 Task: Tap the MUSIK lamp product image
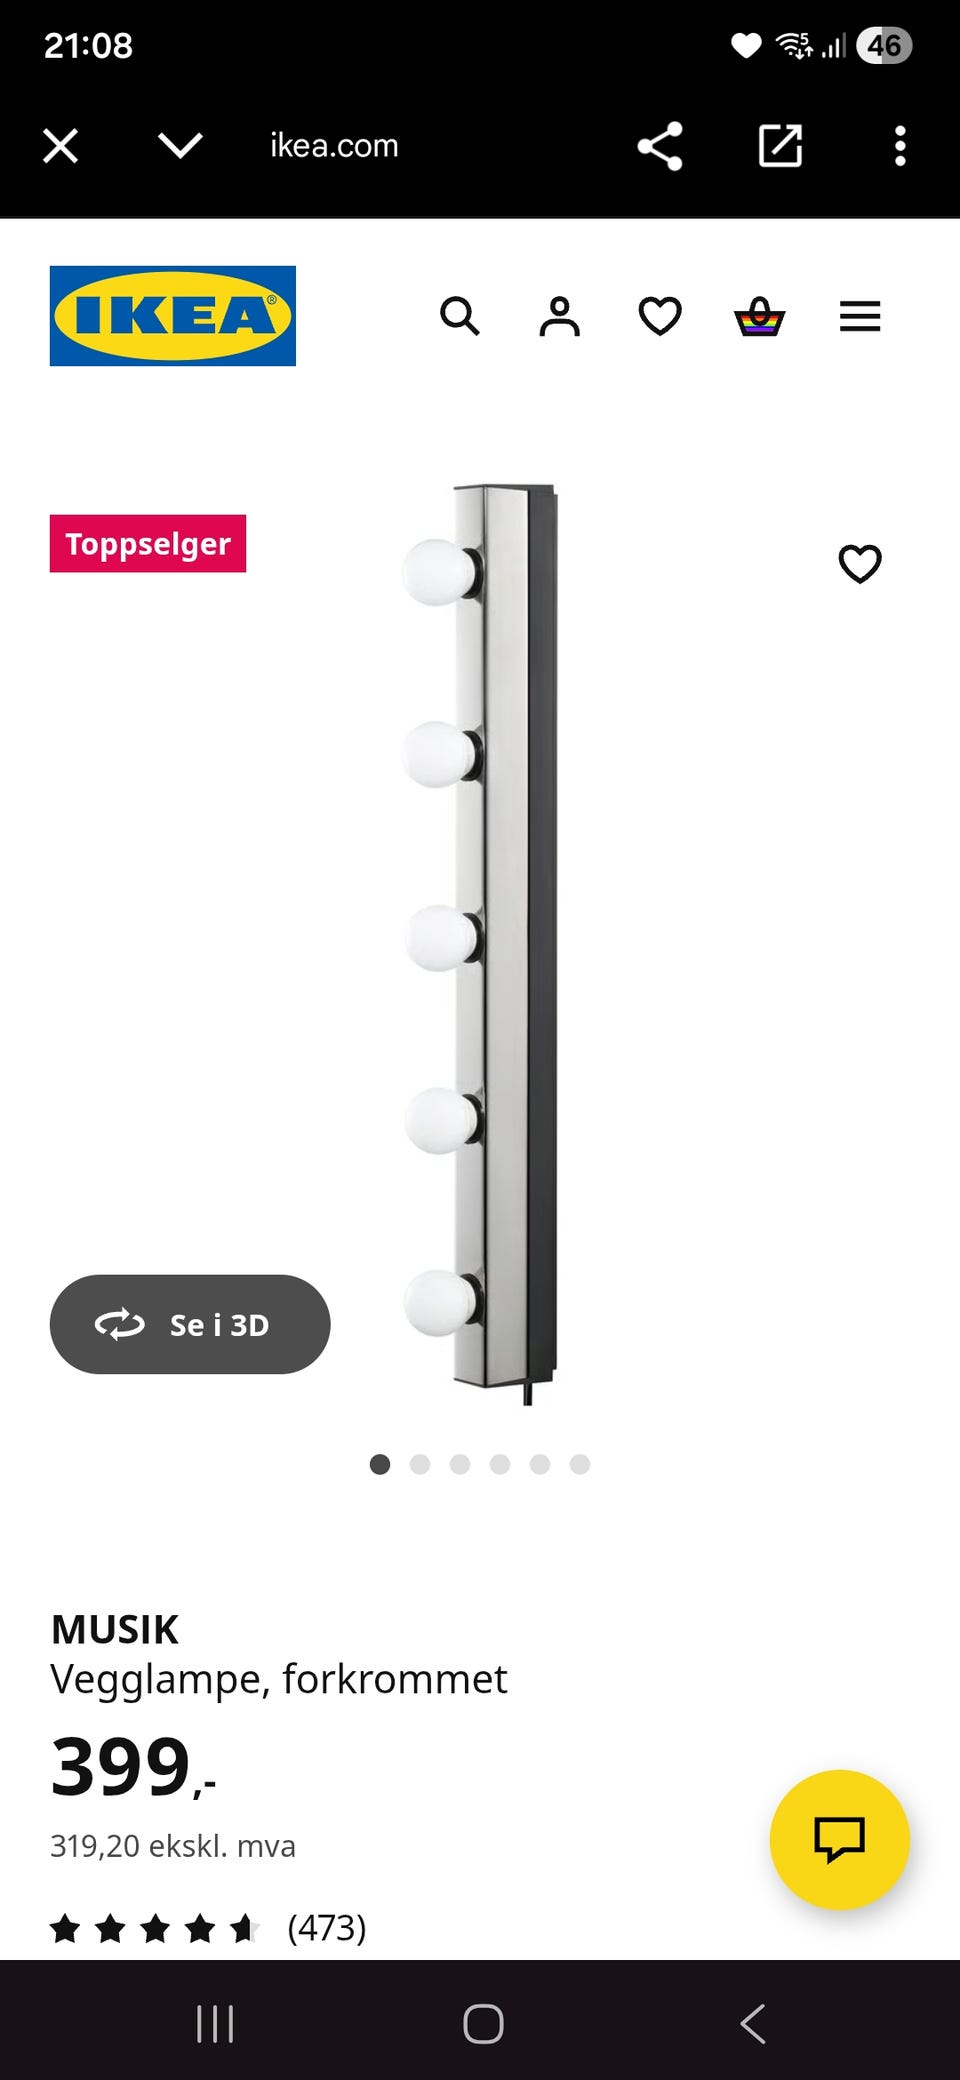(482, 944)
